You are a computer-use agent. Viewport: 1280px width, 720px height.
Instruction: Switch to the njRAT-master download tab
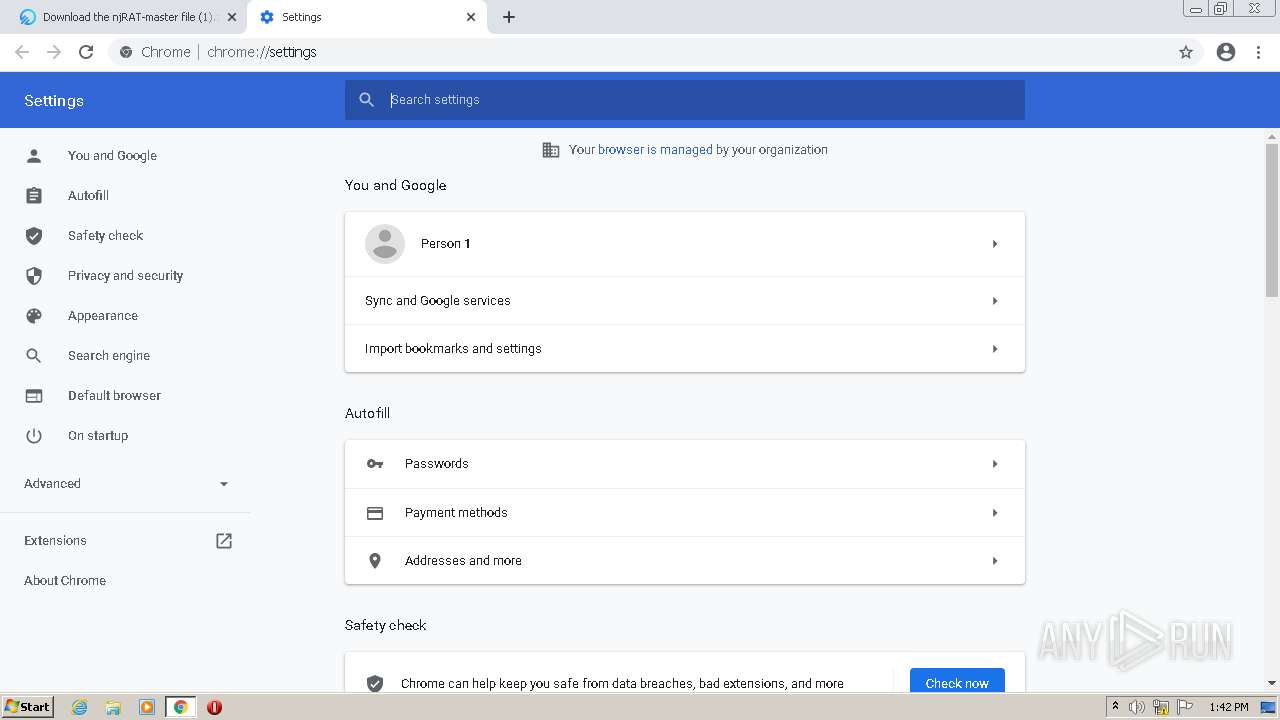point(127,17)
